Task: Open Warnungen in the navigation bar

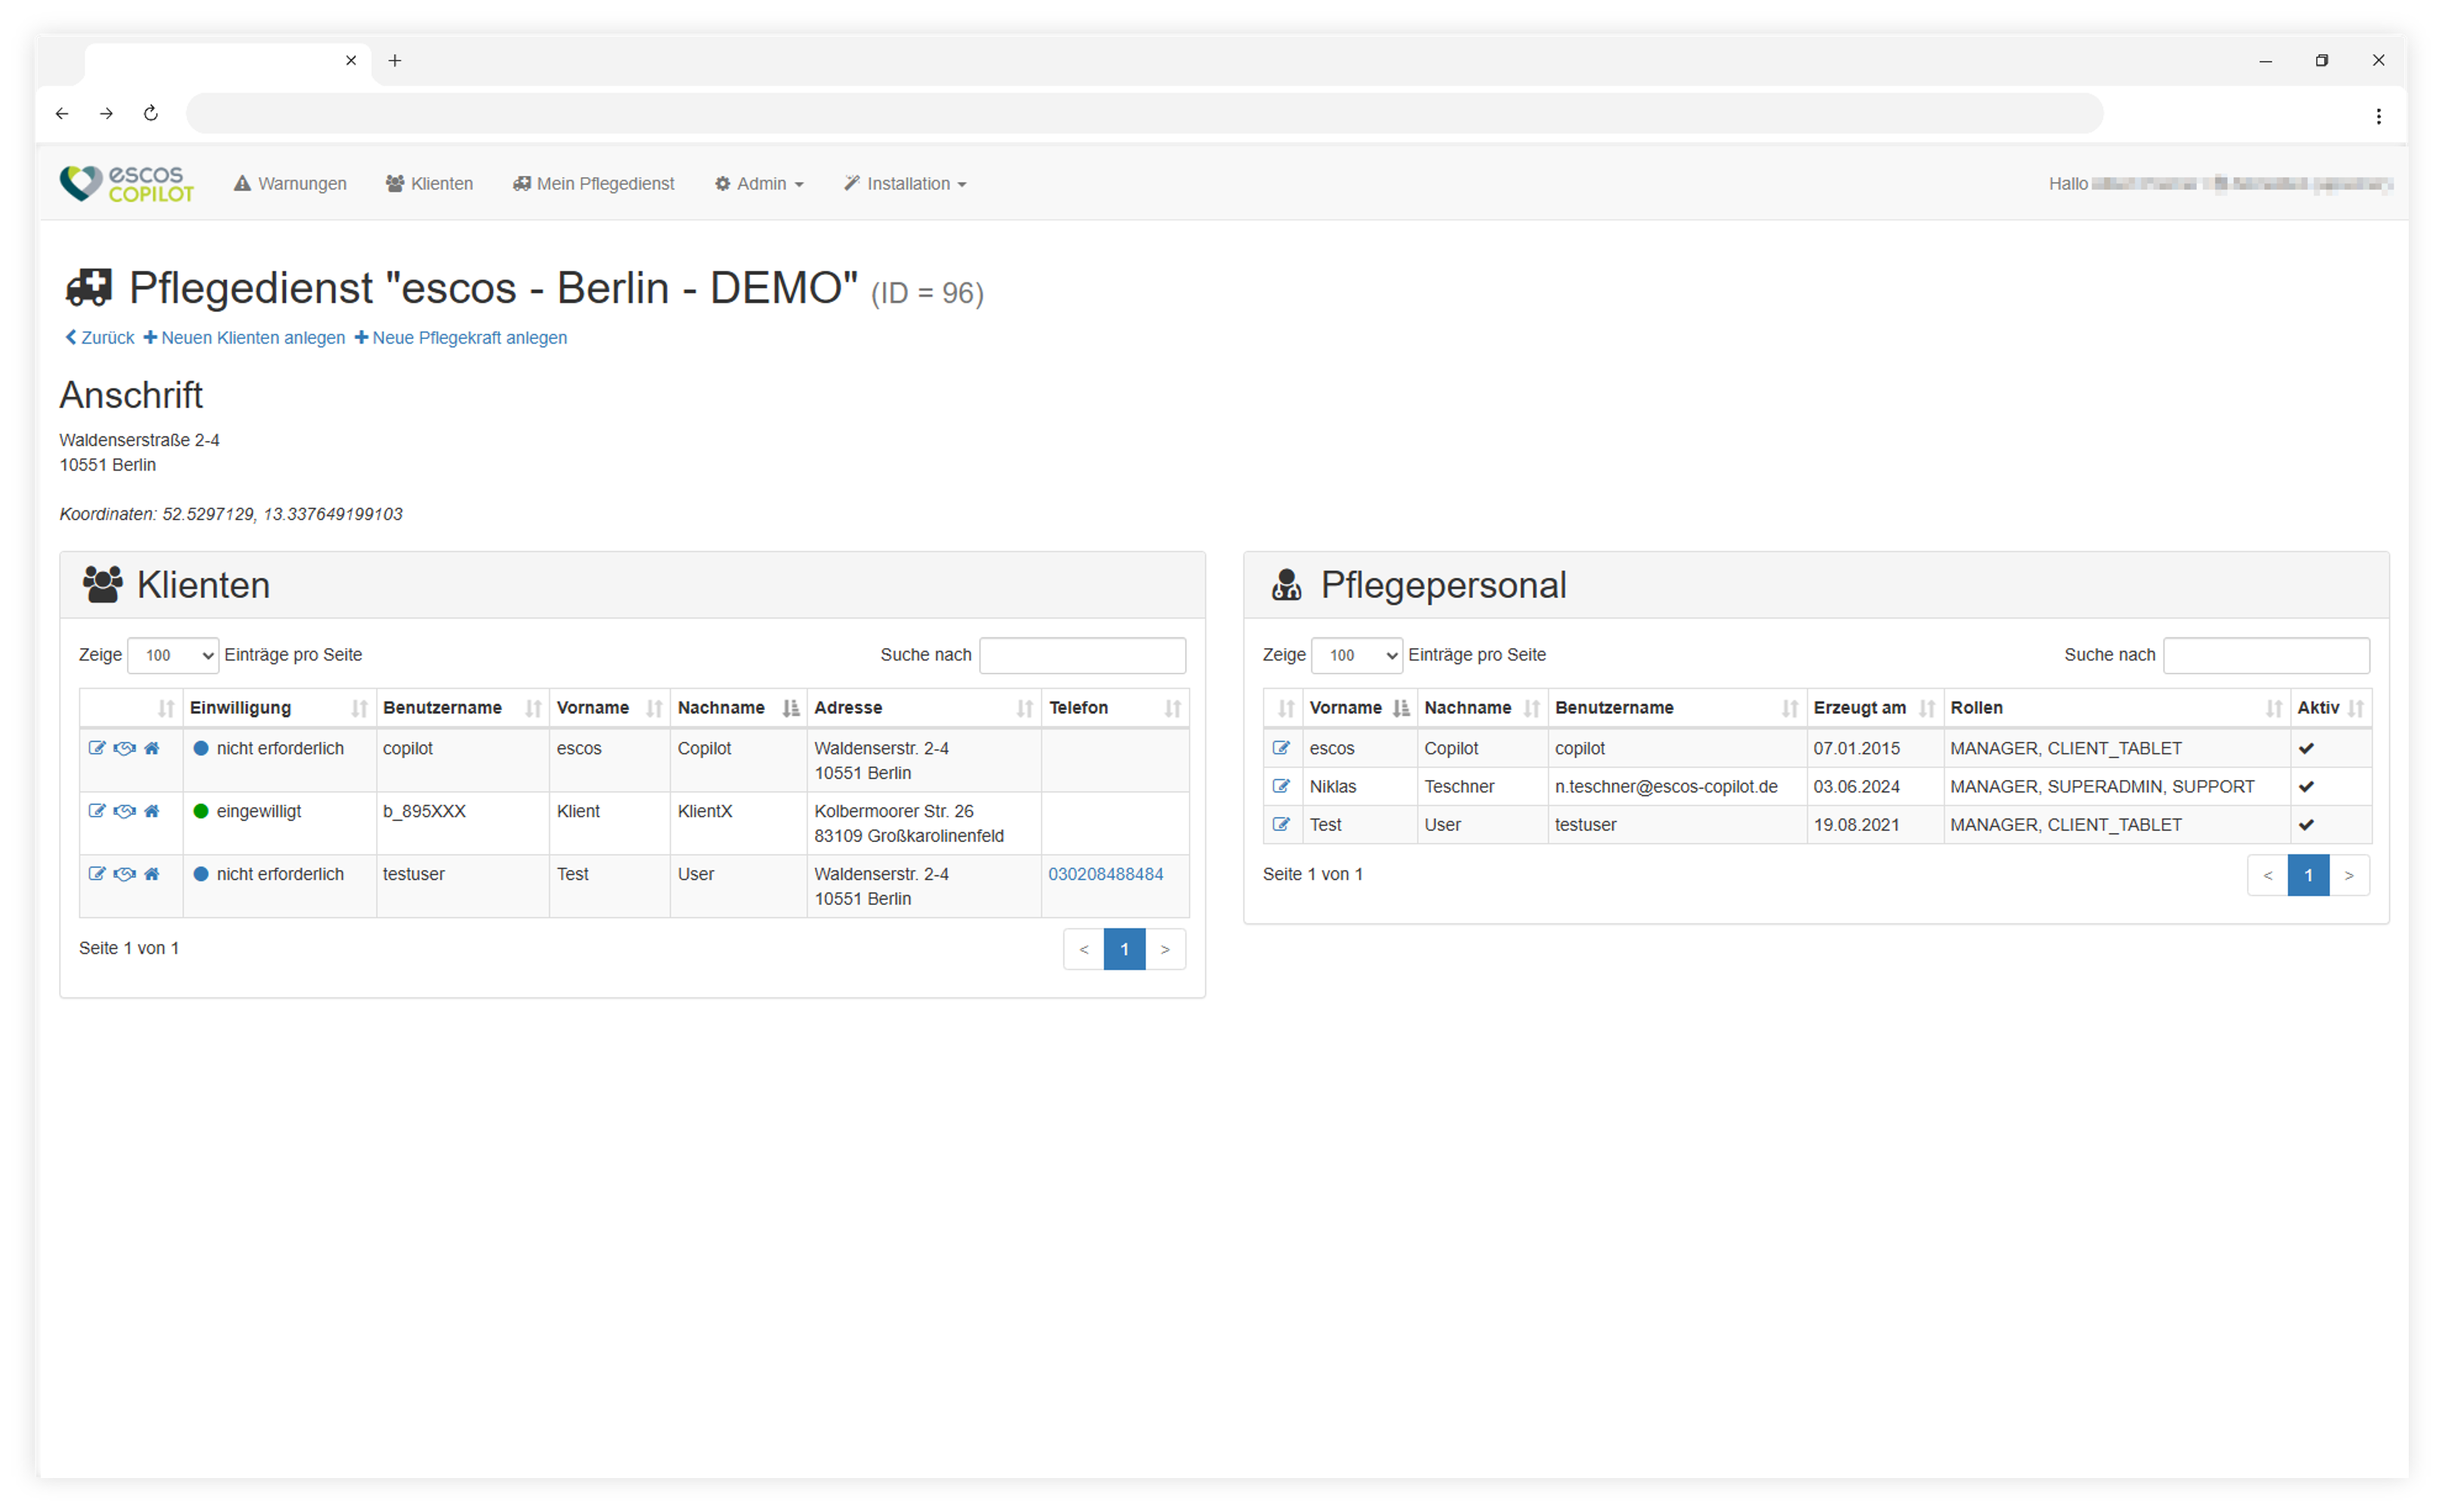Action: pos(290,184)
